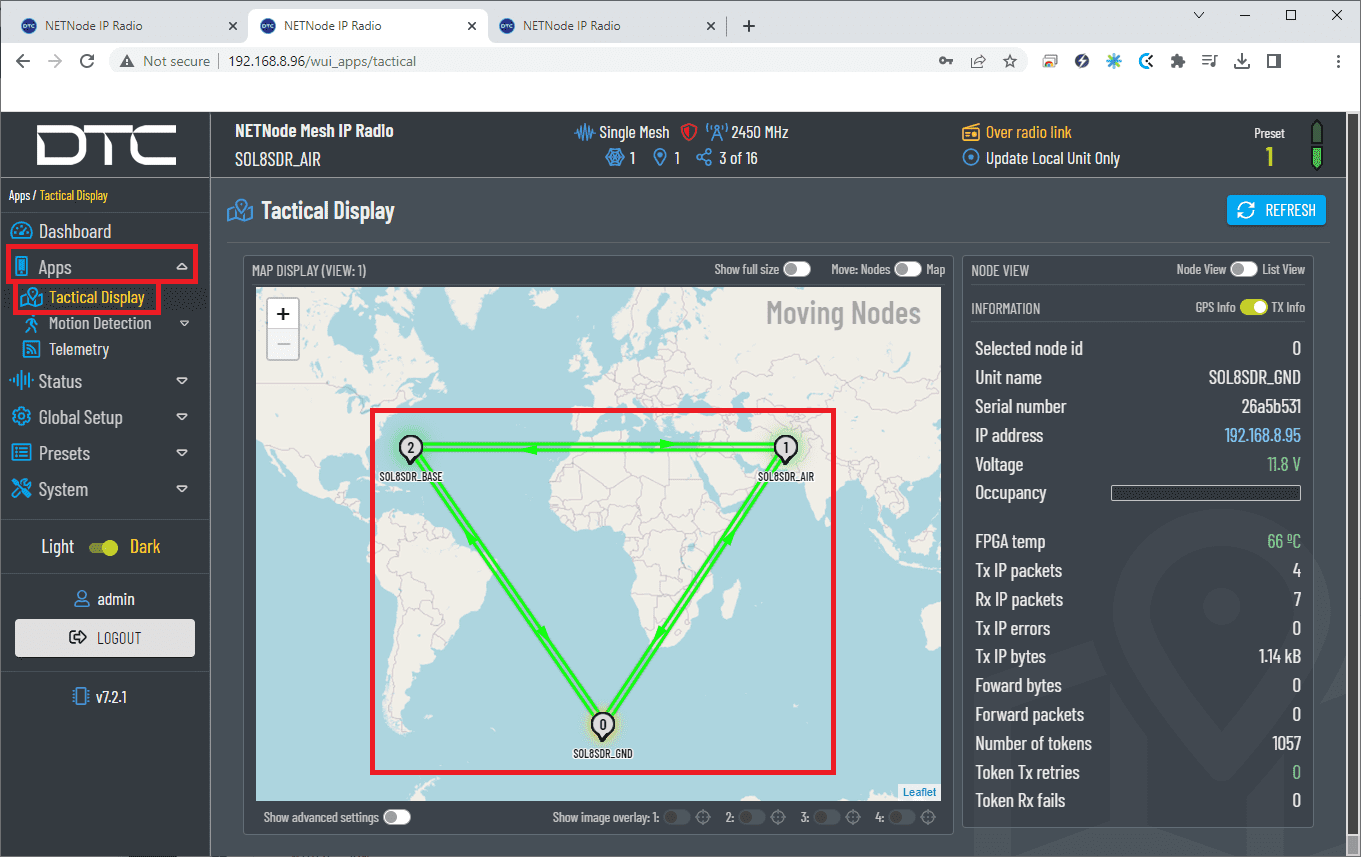Click the REFRESH button

pyautogui.click(x=1276, y=210)
